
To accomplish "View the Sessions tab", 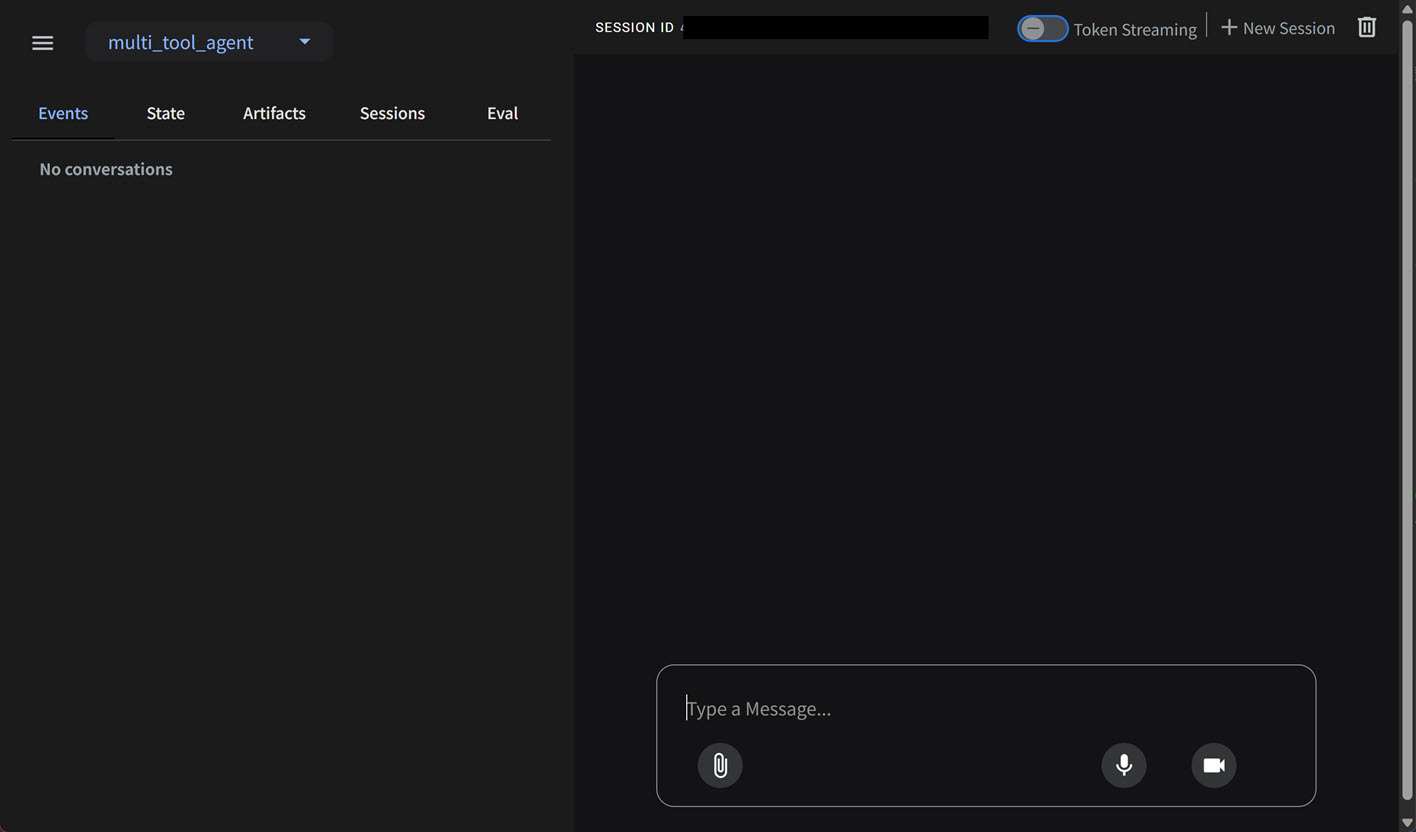I will (x=392, y=113).
